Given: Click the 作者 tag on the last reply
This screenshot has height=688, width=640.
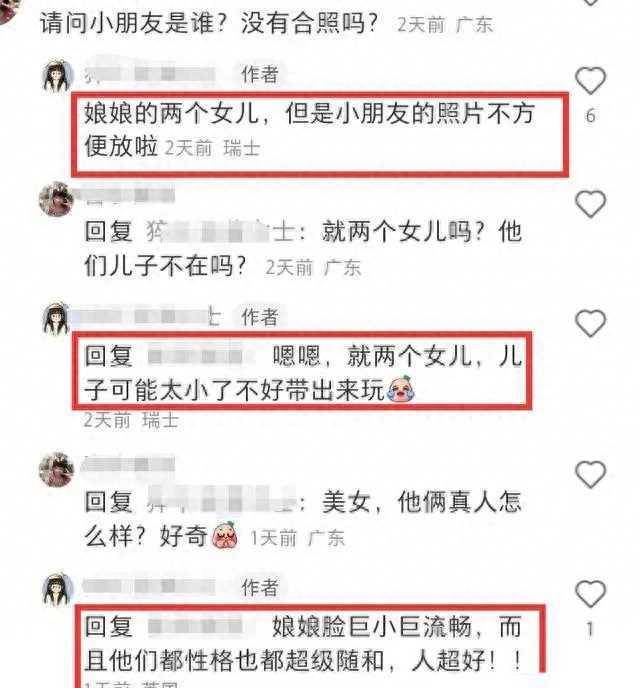Looking at the screenshot, I should (x=260, y=587).
